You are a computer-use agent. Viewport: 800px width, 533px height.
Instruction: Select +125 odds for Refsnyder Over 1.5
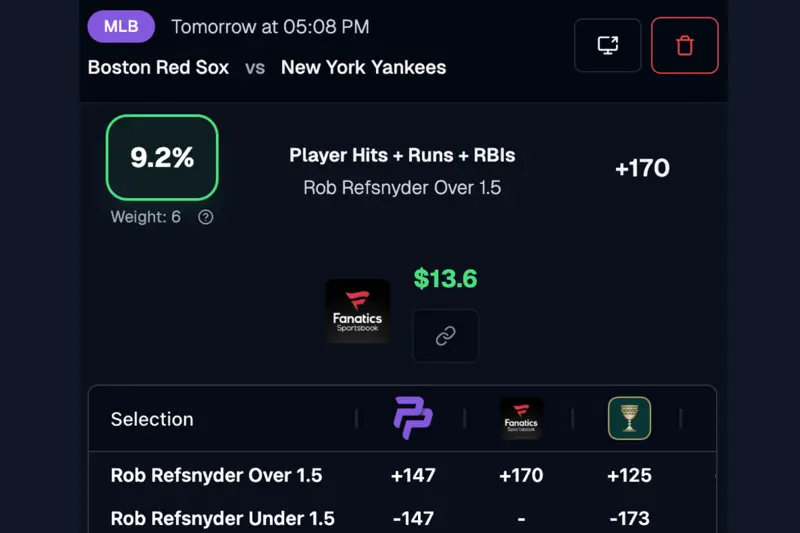pos(629,476)
